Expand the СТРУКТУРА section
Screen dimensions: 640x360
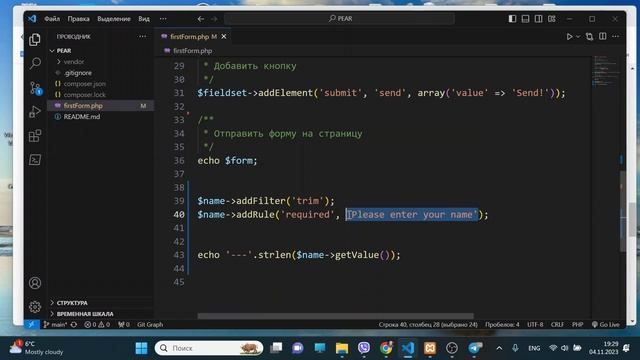pos(72,303)
